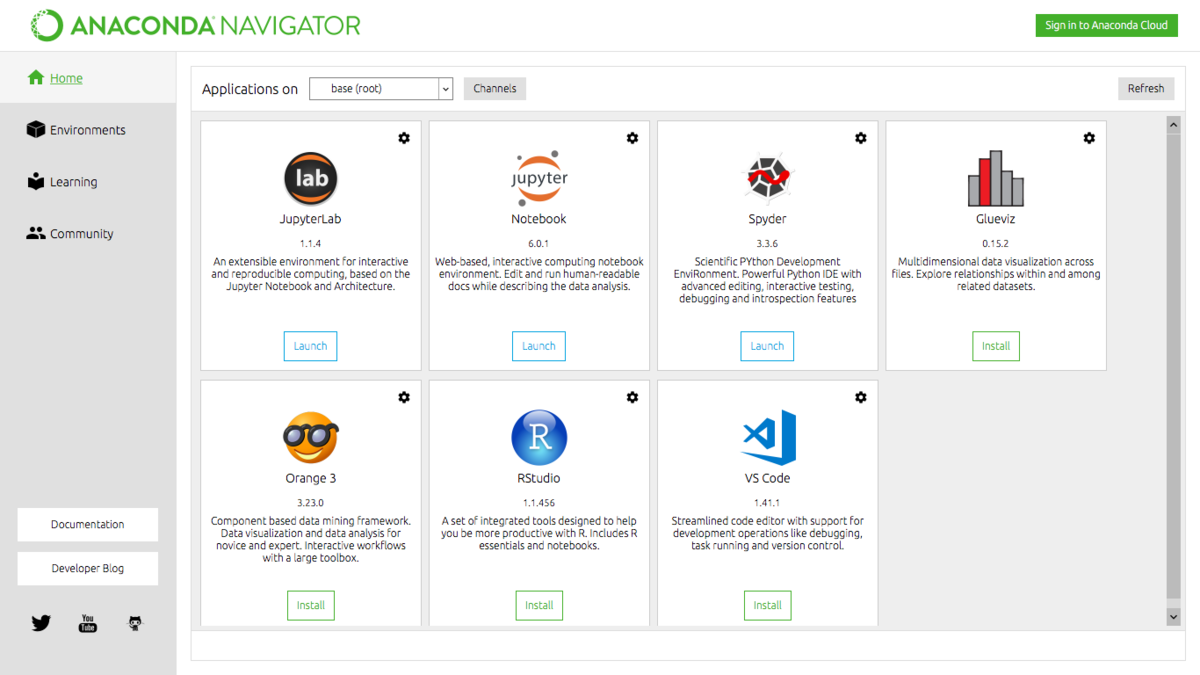The image size is (1200, 675).
Task: Open the GitHub link icon
Action: pos(135,623)
